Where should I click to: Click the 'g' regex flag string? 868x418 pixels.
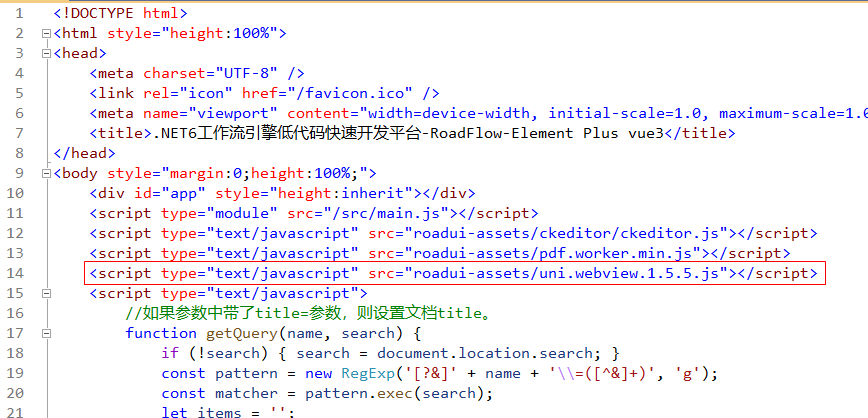686,374
